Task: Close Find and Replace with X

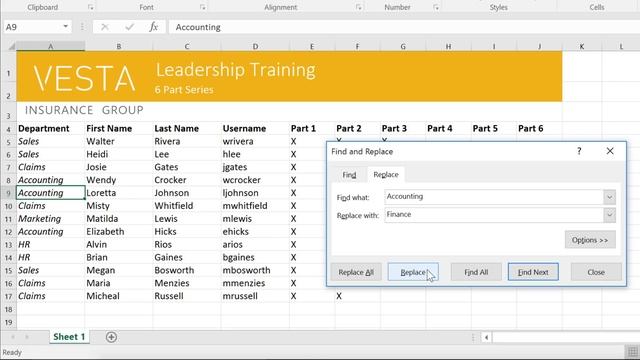Action: (610, 151)
